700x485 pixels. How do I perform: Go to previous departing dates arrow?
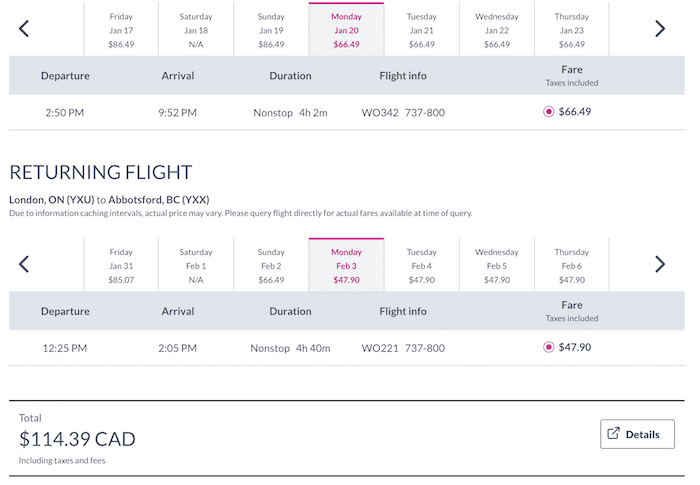tap(24, 29)
